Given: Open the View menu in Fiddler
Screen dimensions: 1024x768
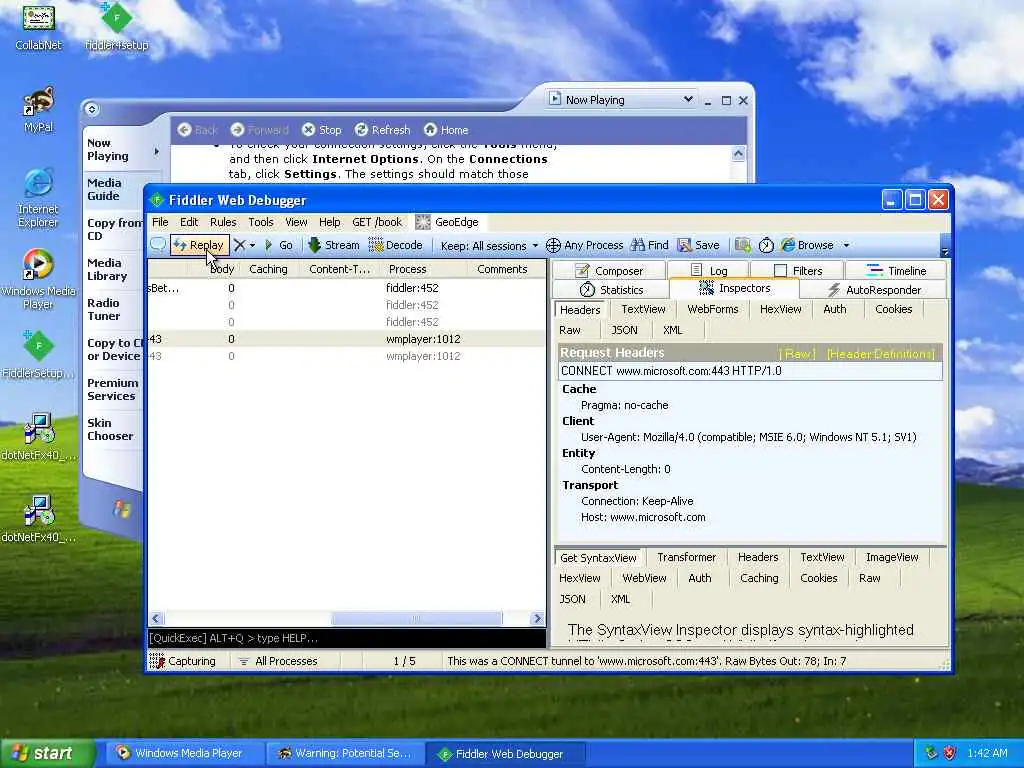Looking at the screenshot, I should coord(296,222).
